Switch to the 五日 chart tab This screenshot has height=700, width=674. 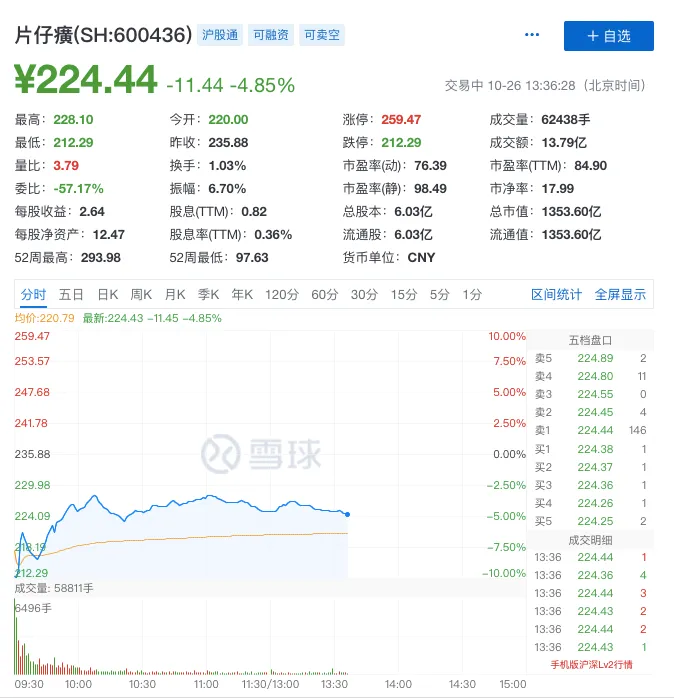(71, 295)
